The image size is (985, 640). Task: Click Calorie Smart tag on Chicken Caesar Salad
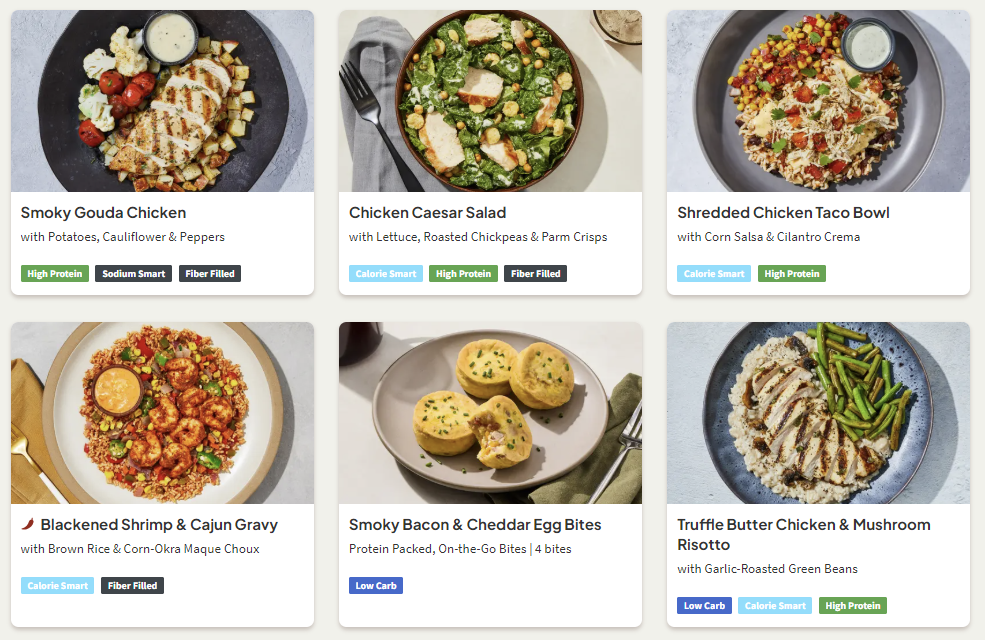(x=386, y=273)
